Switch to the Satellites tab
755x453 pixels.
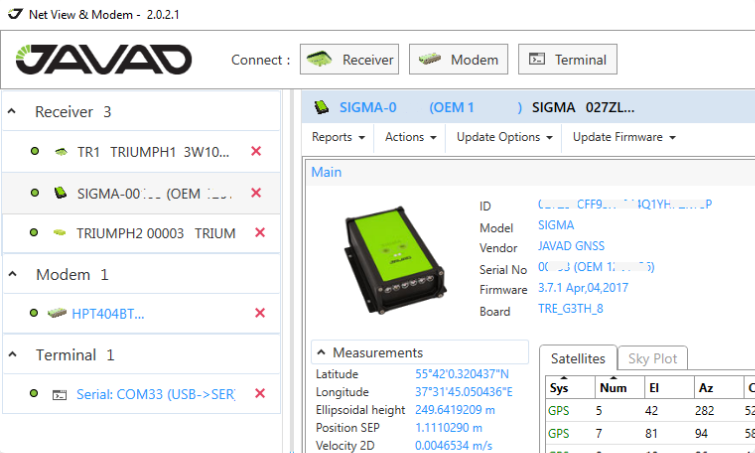(578, 359)
